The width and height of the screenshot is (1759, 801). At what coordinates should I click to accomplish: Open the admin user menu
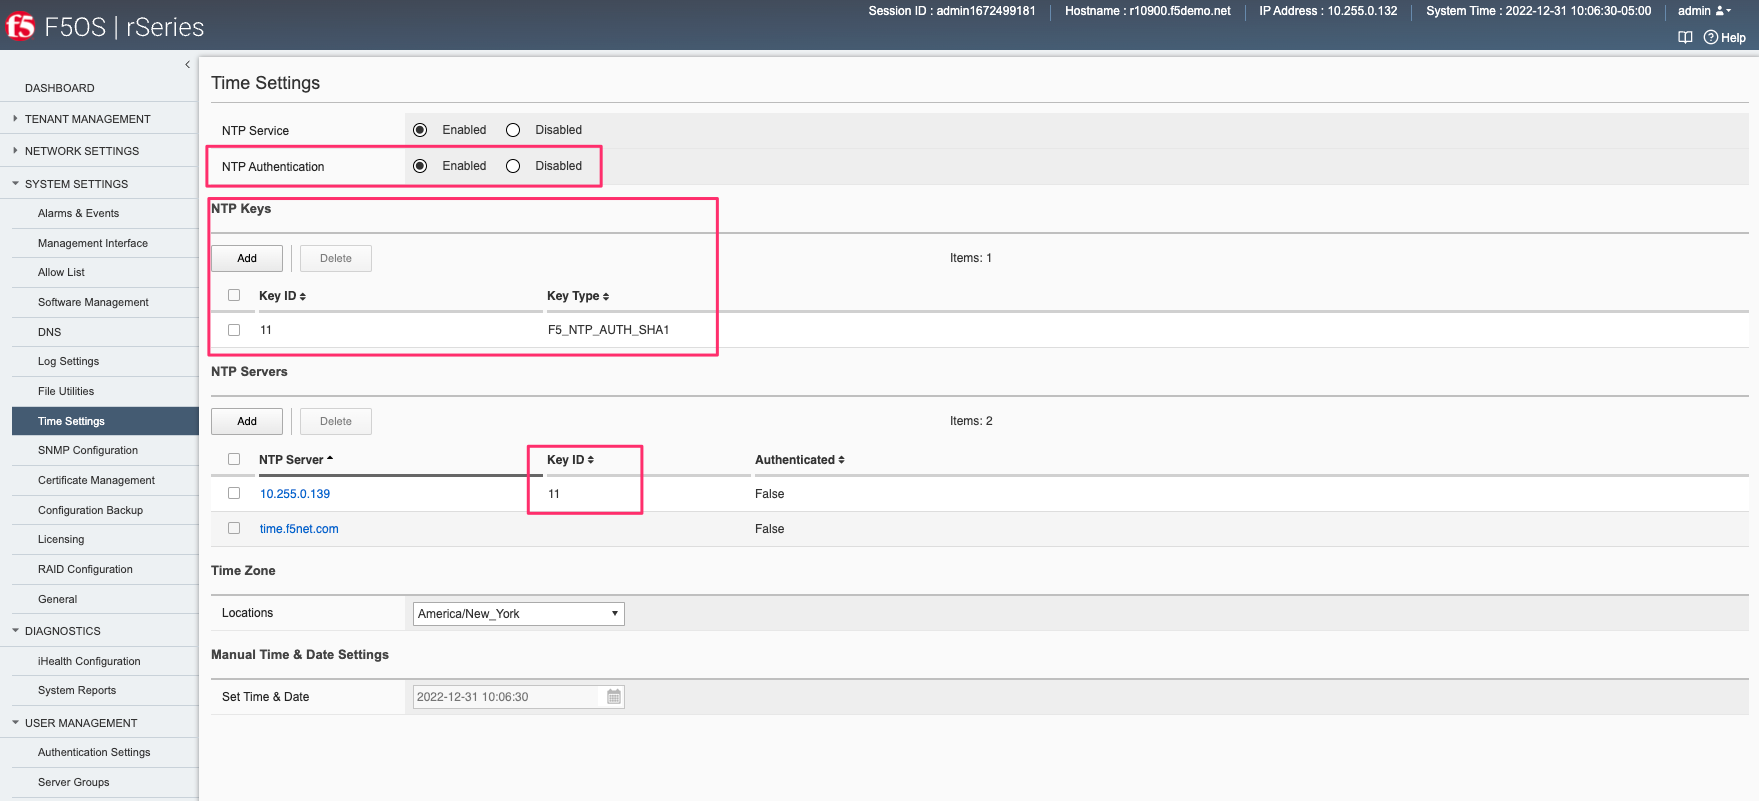[1704, 11]
